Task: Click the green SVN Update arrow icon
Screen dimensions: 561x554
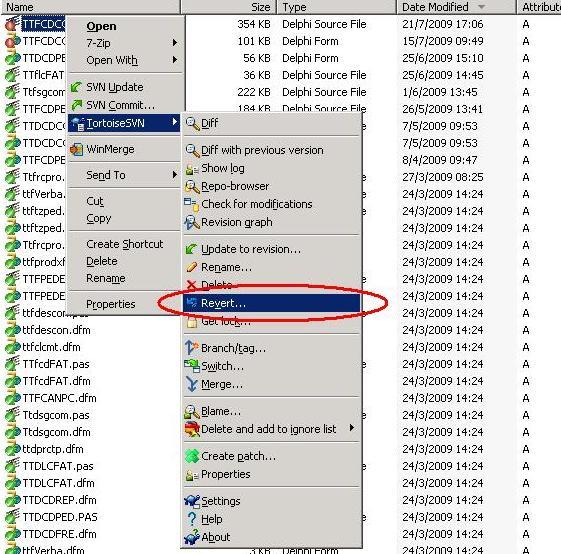Action: click(x=76, y=87)
